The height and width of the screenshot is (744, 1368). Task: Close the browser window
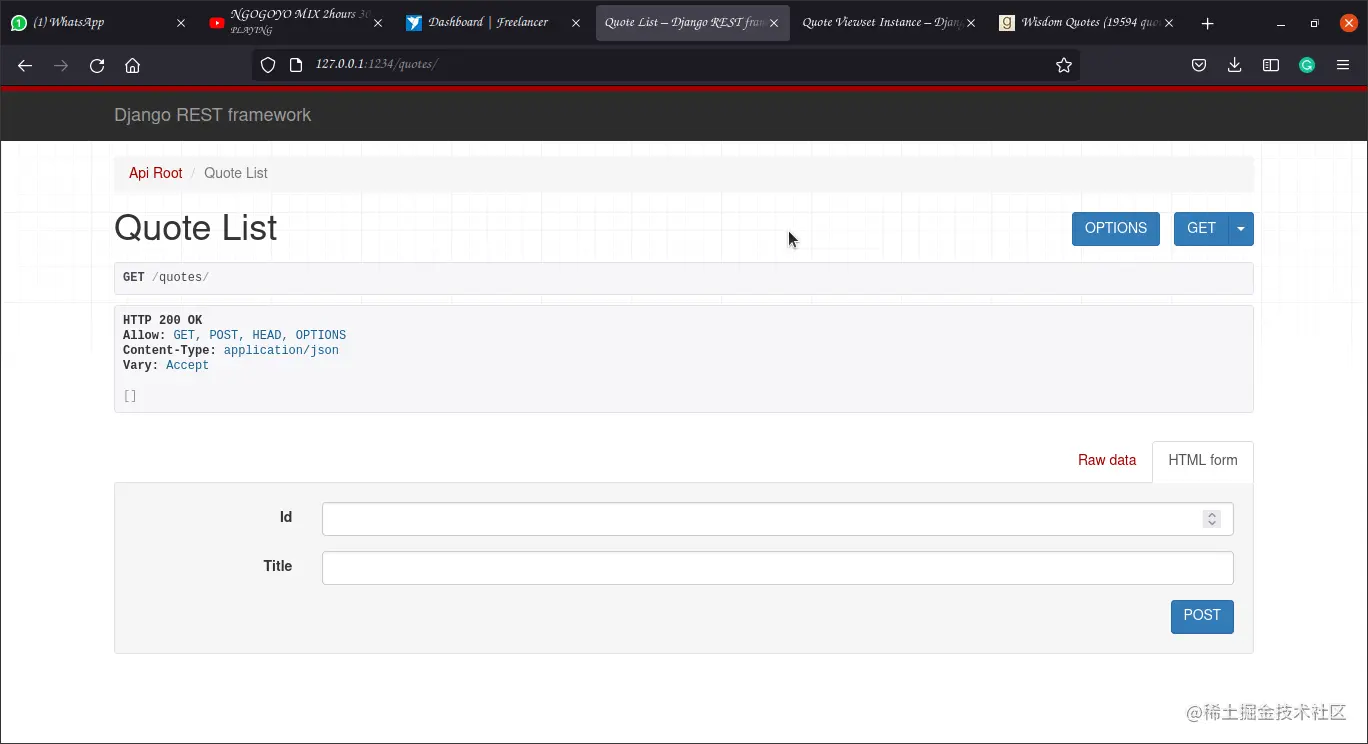[x=1348, y=23]
